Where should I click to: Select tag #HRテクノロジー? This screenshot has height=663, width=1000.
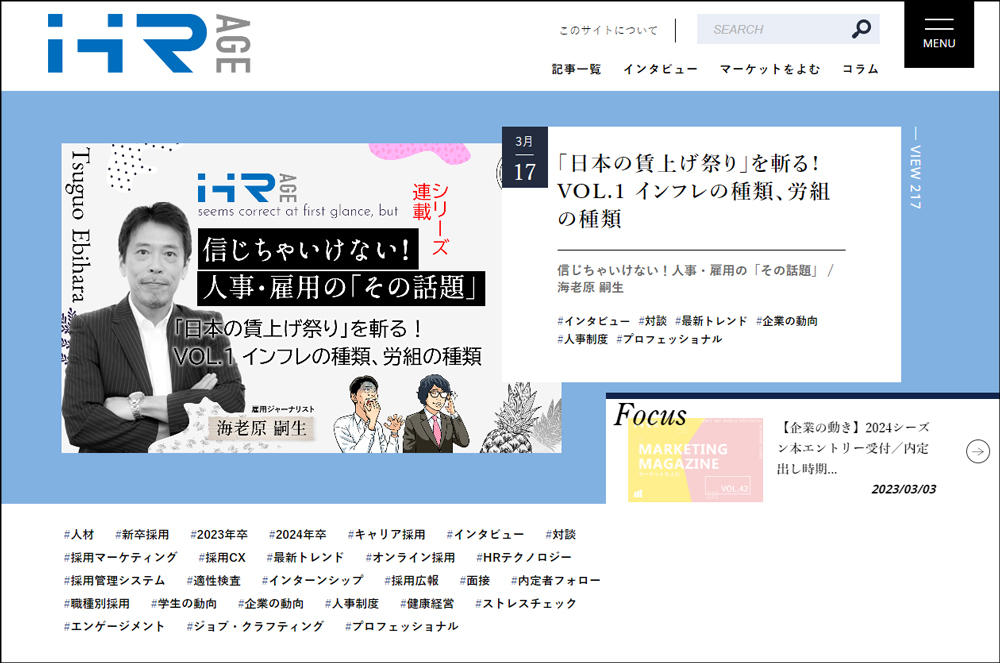point(524,557)
